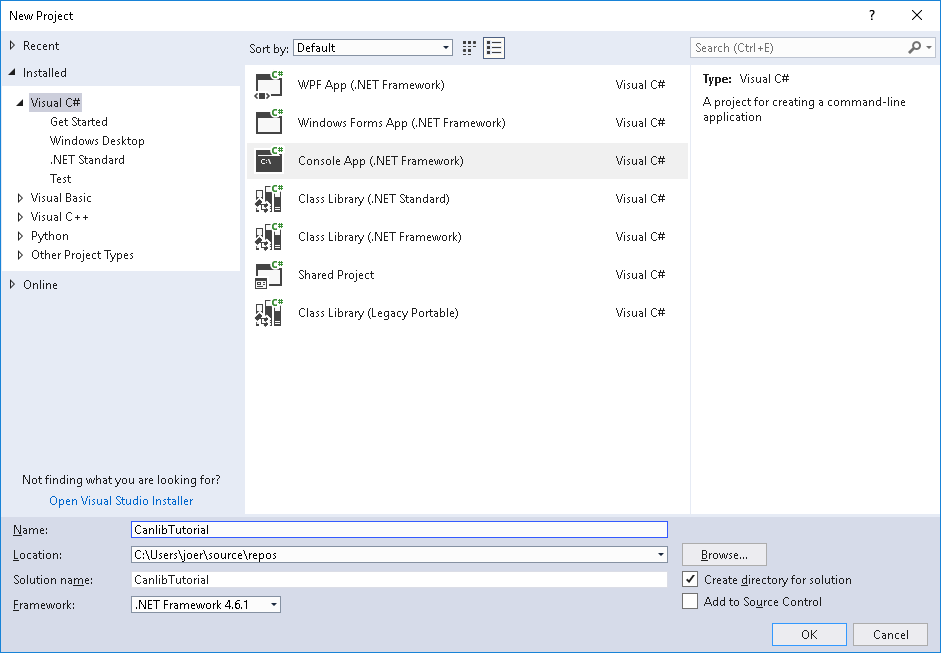Expand the Visual Basic tree node

[x=20, y=198]
